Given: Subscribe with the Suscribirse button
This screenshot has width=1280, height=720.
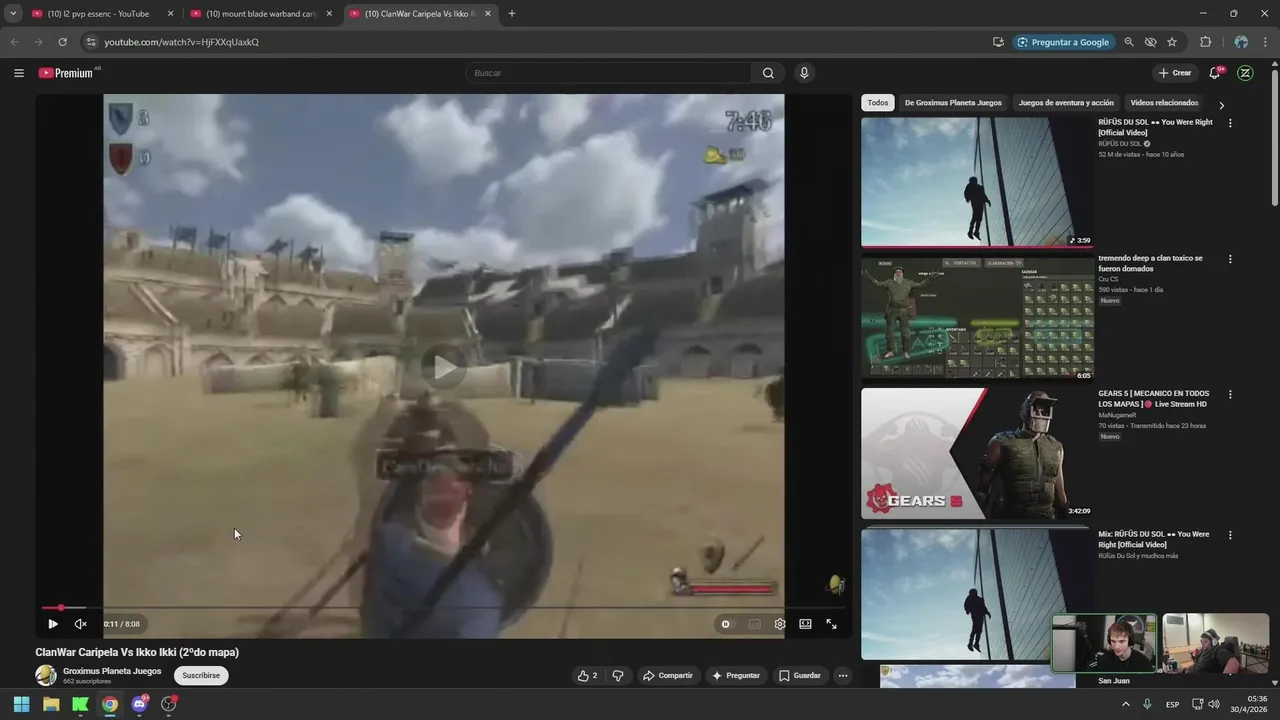Looking at the screenshot, I should click(x=201, y=676).
